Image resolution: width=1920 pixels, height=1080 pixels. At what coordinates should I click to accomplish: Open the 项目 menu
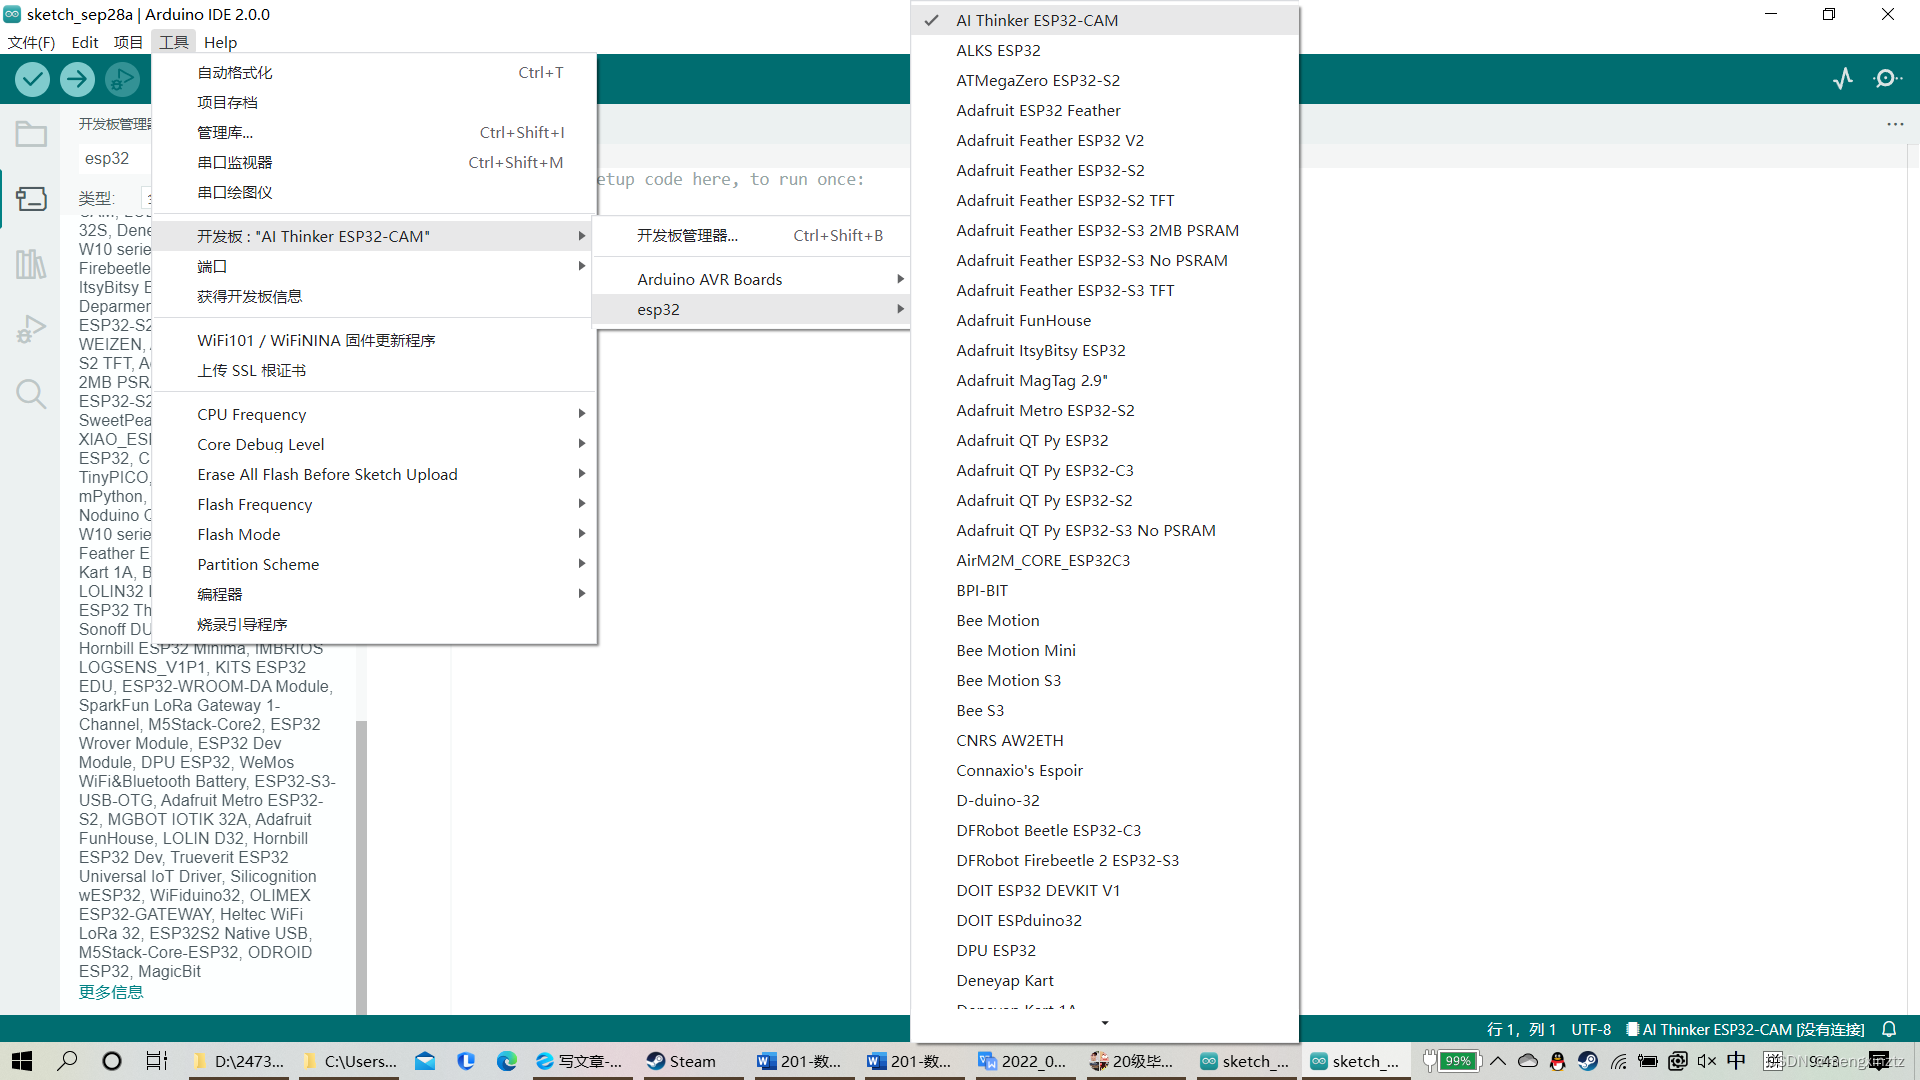click(128, 42)
